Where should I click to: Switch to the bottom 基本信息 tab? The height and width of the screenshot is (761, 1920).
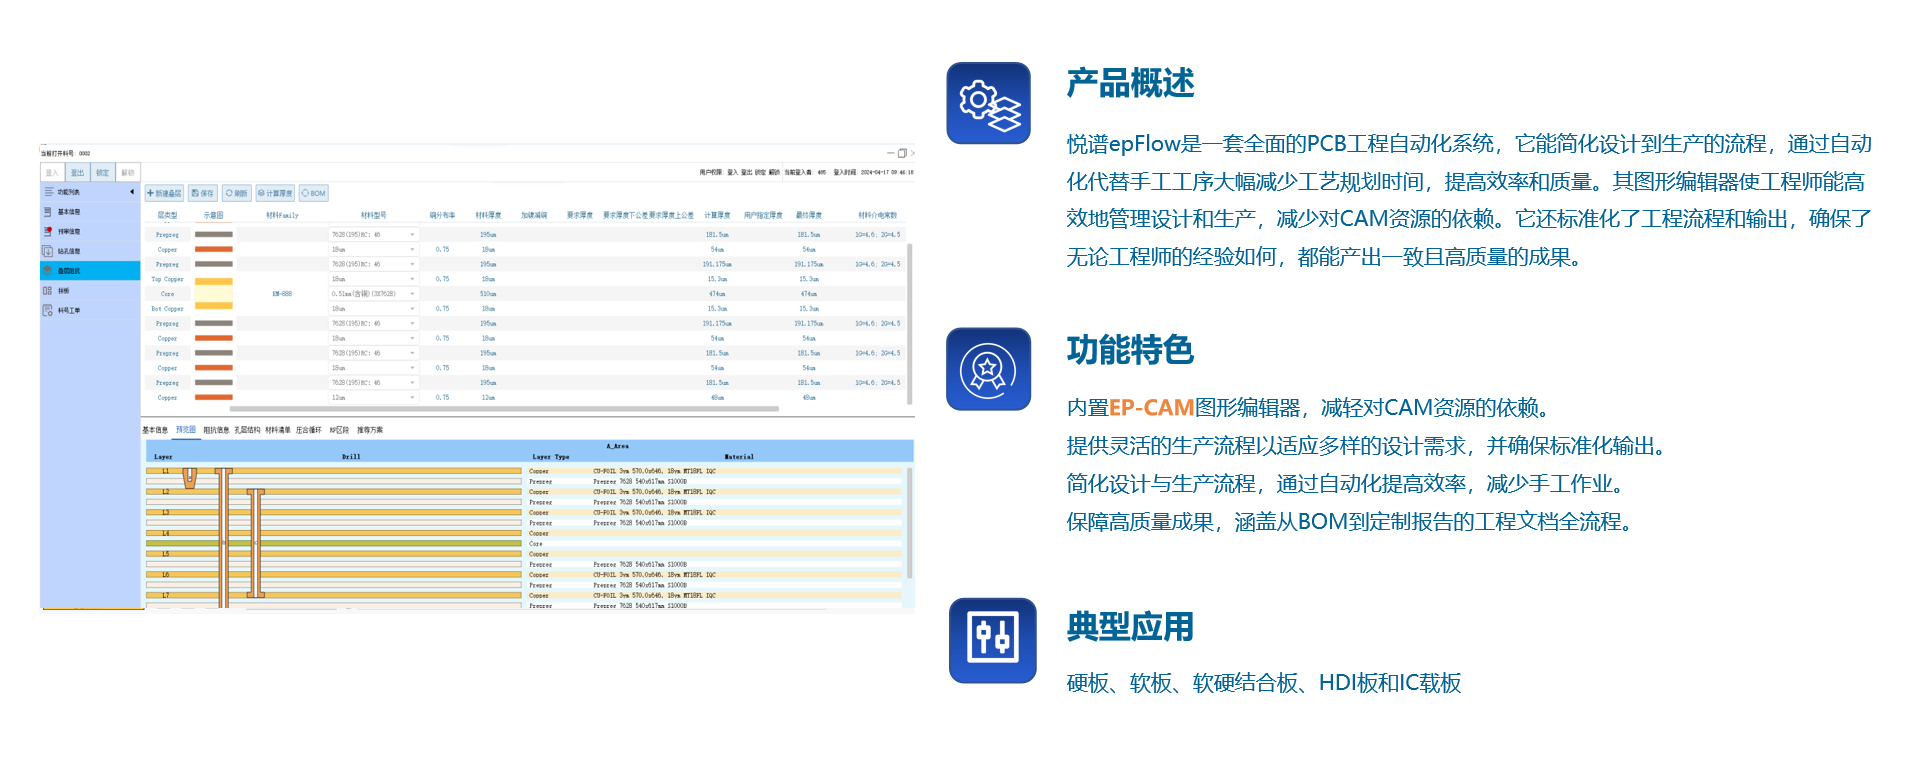tap(155, 430)
